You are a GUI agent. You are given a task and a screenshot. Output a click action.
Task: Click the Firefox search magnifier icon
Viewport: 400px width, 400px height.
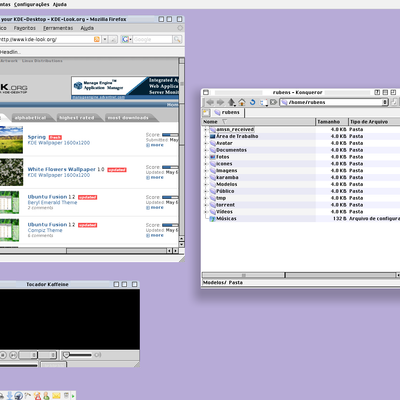click(177, 39)
